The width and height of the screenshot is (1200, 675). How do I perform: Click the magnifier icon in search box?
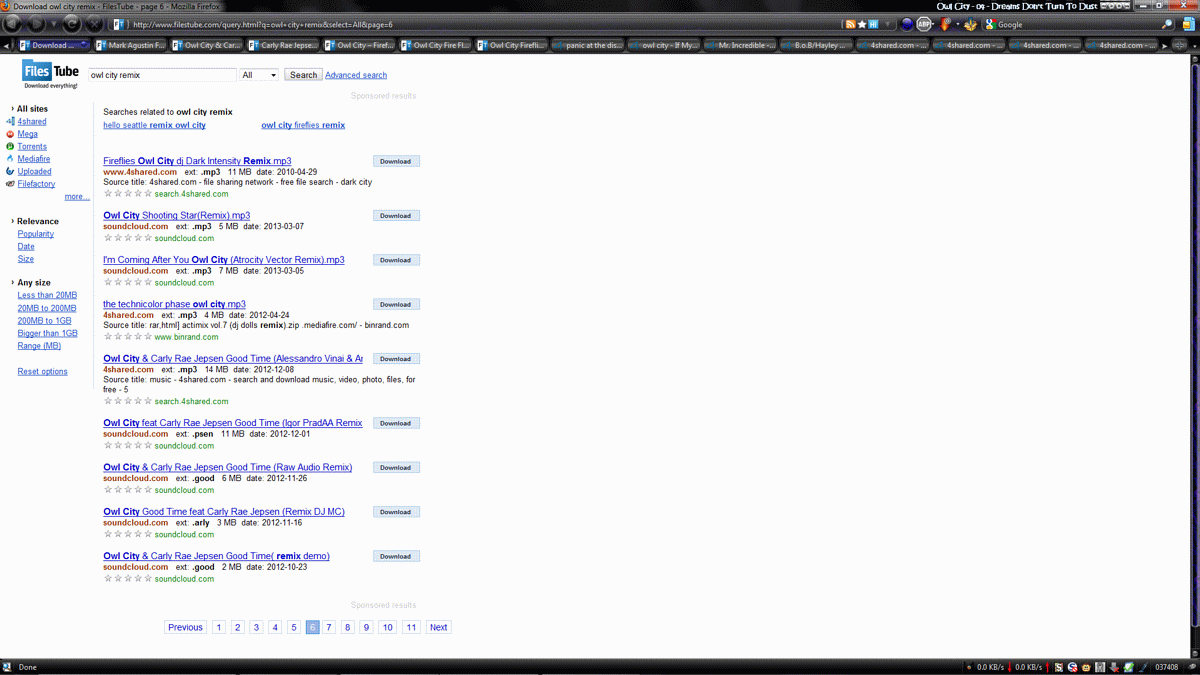pyautogui.click(x=1167, y=24)
